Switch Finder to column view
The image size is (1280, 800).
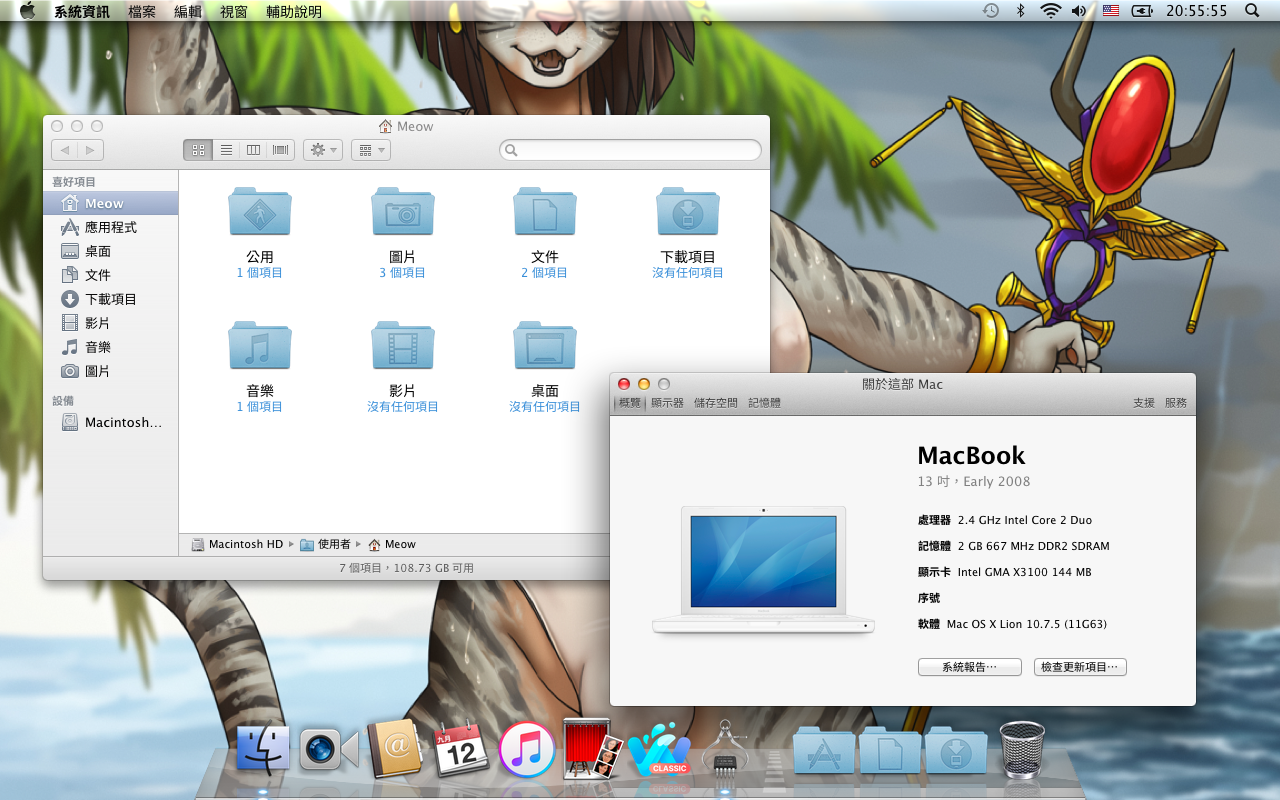[x=254, y=150]
